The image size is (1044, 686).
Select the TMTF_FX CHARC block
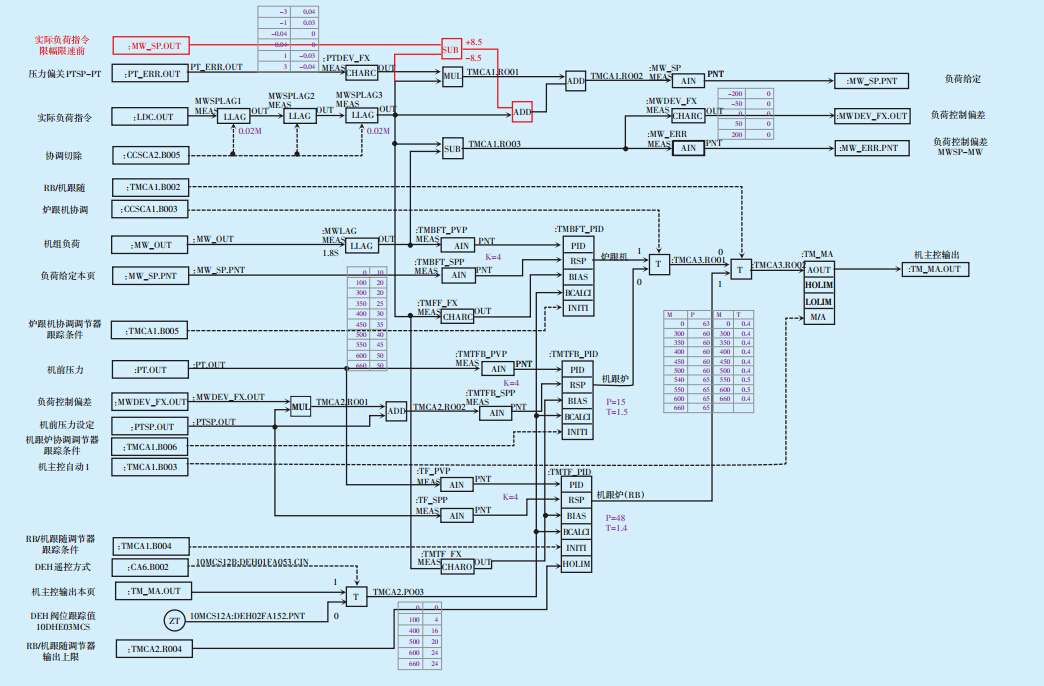click(457, 566)
